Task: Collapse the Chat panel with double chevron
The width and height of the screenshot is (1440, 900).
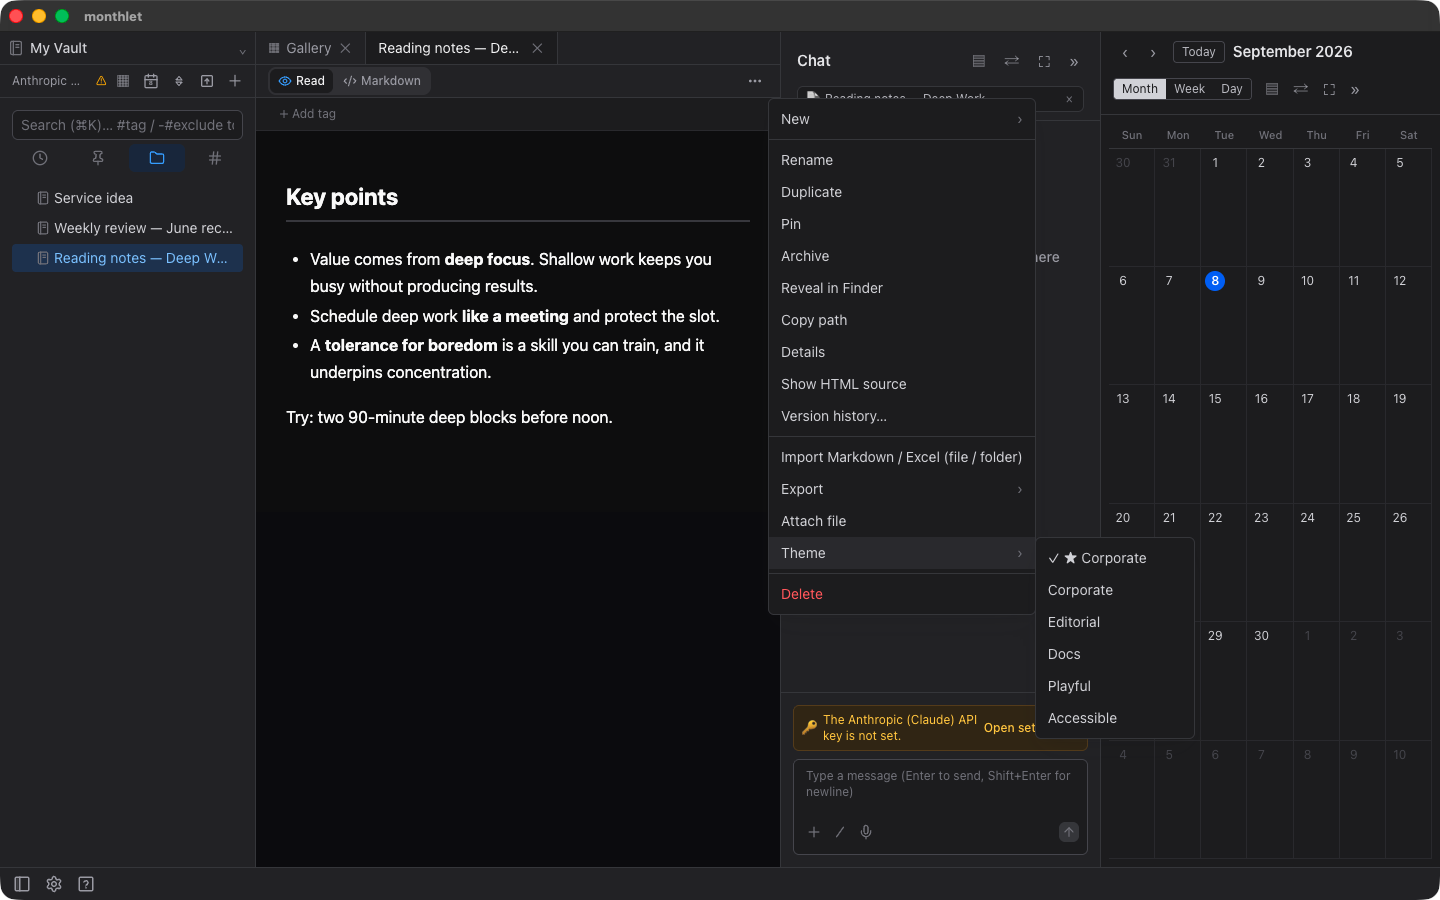Action: 1074,62
